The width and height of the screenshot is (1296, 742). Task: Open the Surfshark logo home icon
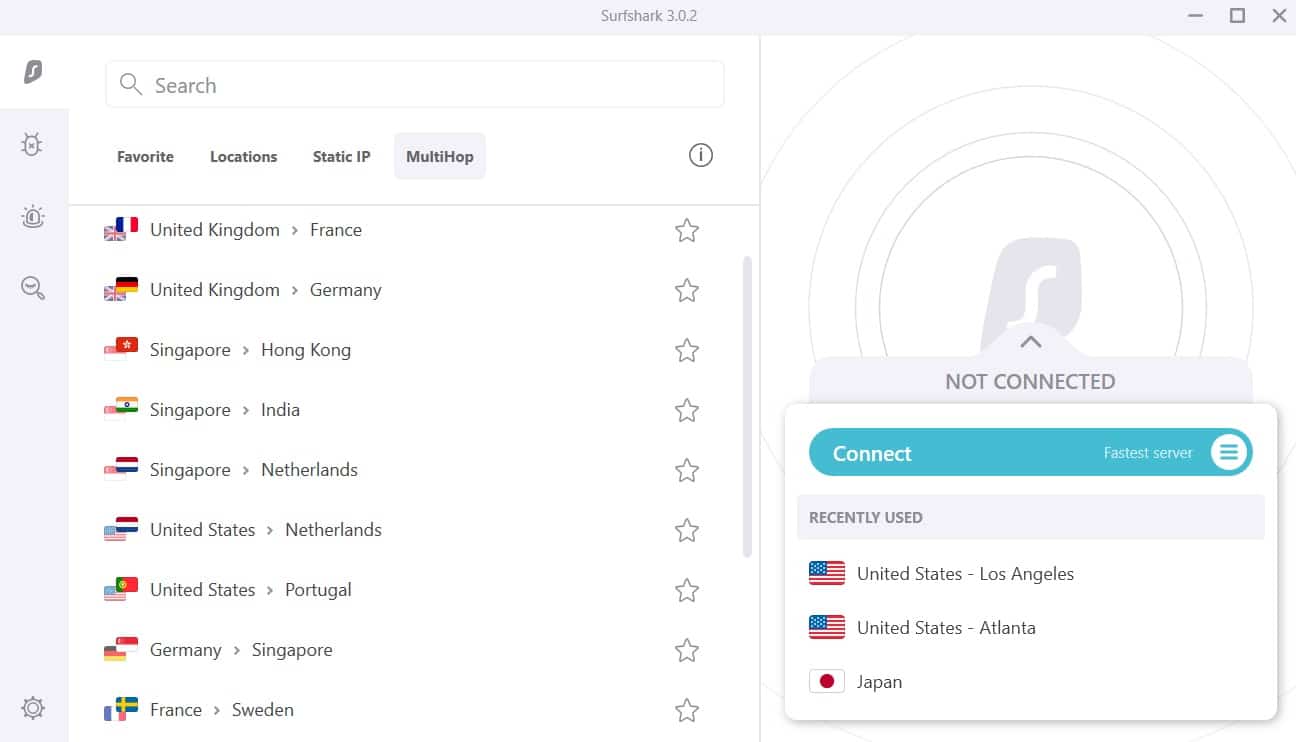[33, 72]
